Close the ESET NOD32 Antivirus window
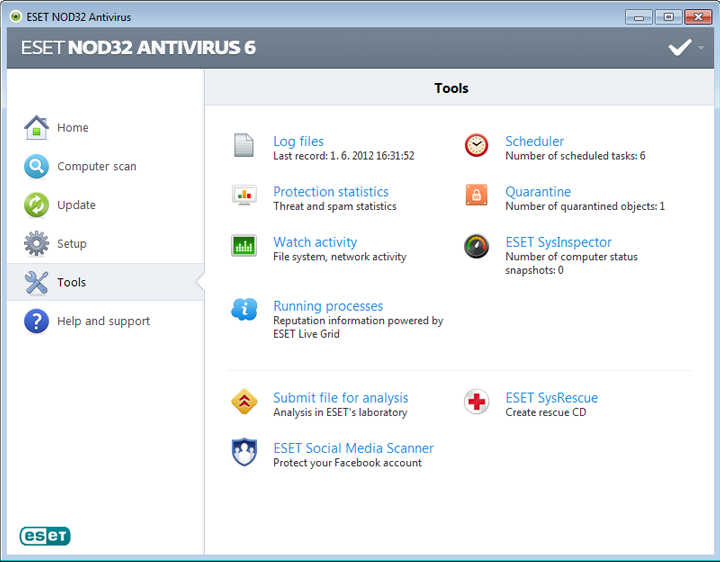Image resolution: width=720 pixels, height=562 pixels. point(698,17)
